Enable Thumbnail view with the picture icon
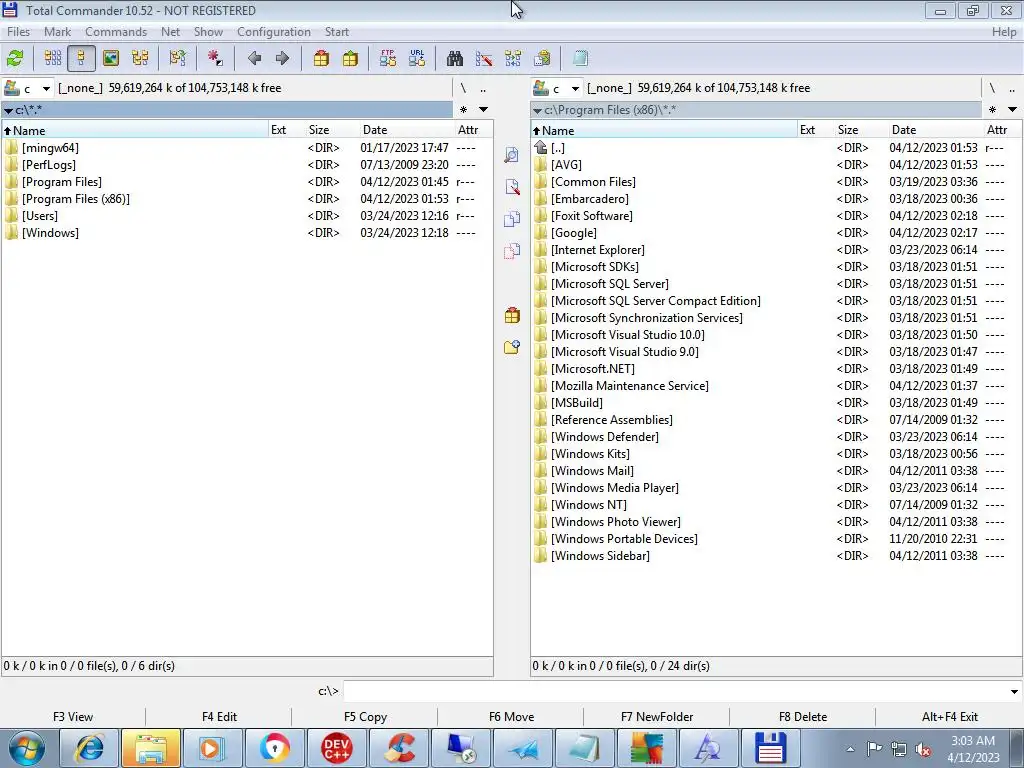1024x768 pixels. pos(111,58)
